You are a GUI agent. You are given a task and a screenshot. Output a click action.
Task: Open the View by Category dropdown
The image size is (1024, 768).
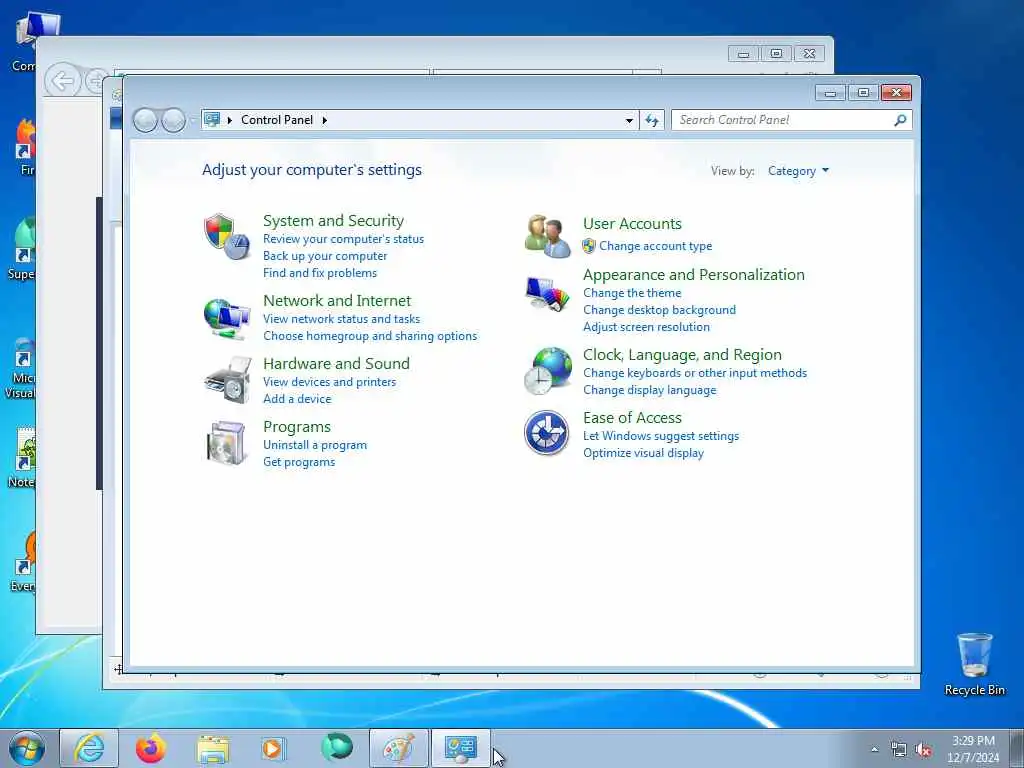click(x=798, y=171)
